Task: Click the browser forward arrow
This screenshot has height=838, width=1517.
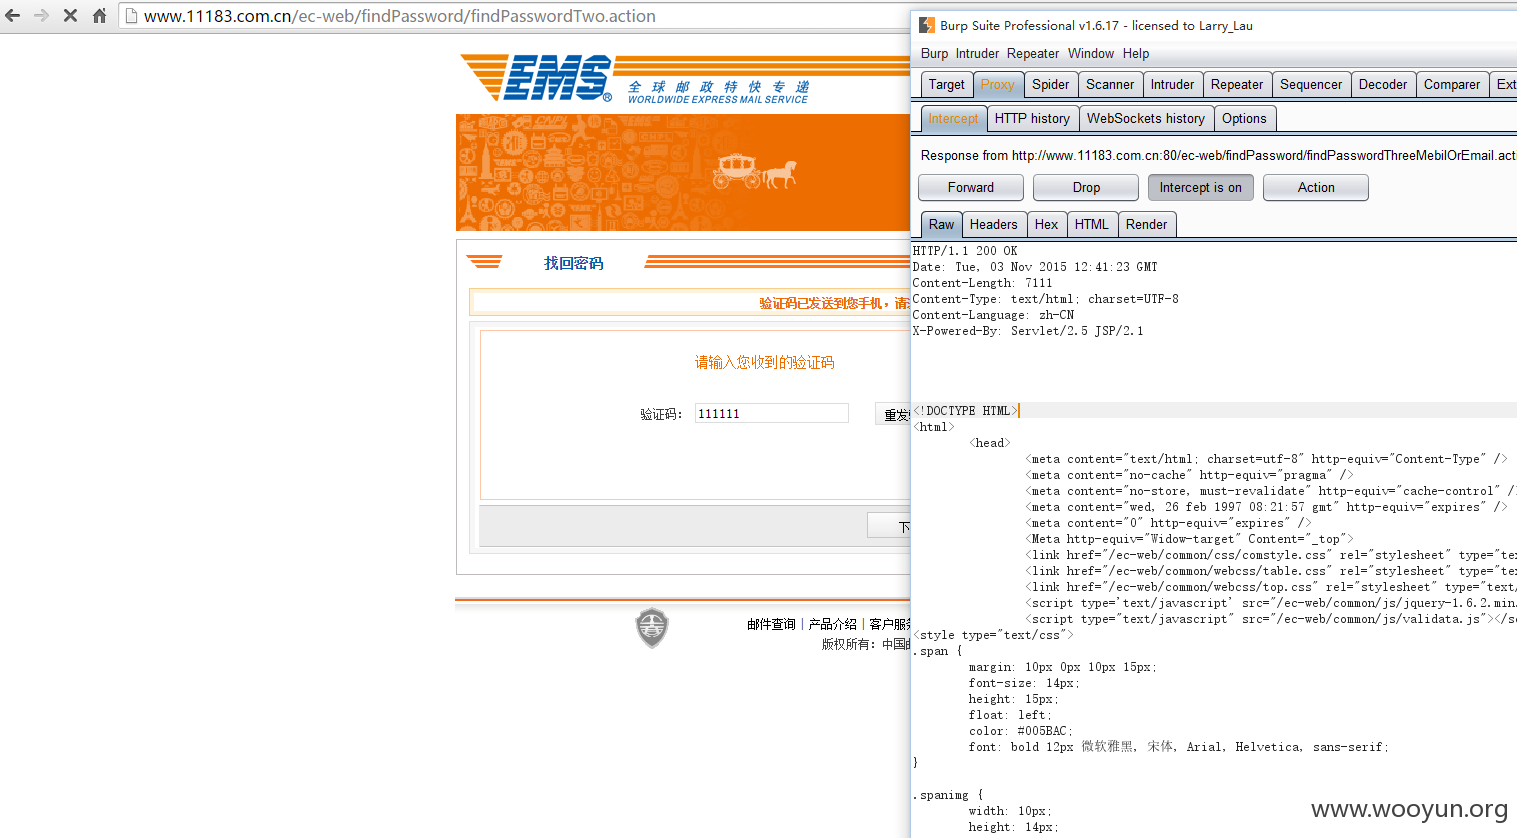Action: point(41,16)
